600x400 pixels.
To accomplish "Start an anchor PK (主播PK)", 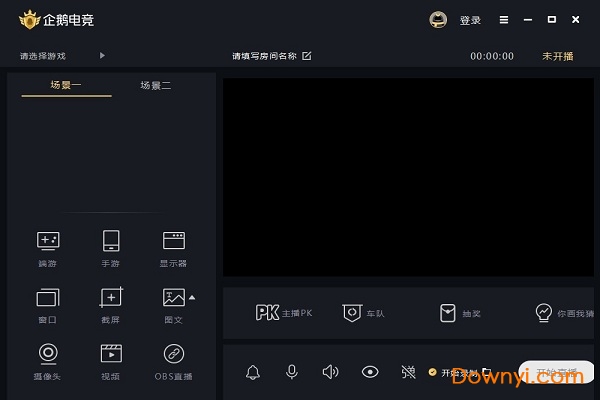I will click(x=284, y=313).
